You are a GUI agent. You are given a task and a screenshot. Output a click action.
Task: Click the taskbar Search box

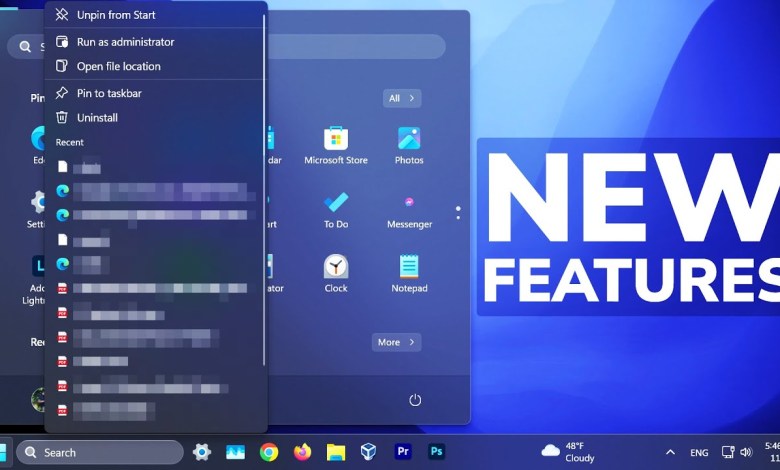pyautogui.click(x=100, y=453)
